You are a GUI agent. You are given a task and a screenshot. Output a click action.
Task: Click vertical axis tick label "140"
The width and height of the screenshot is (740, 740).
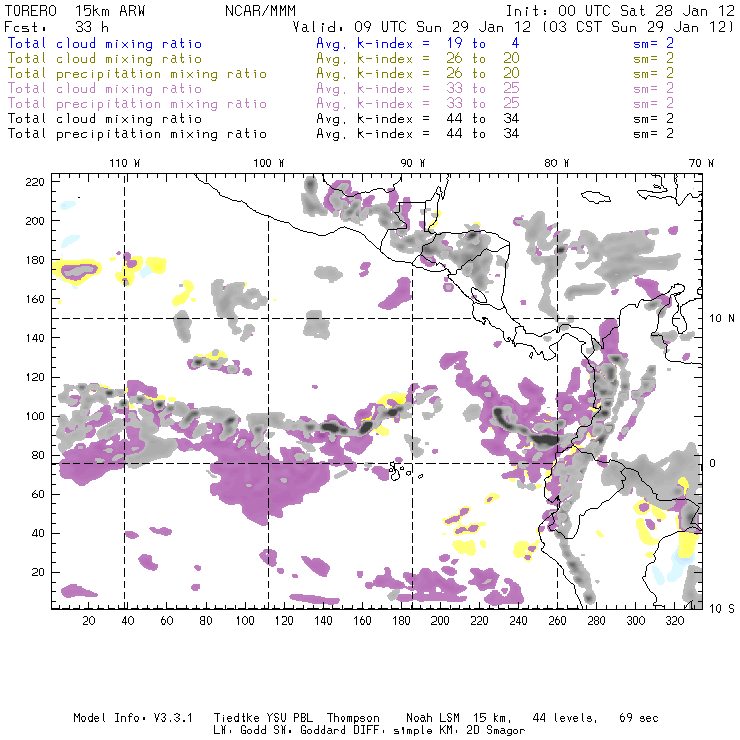click(35, 338)
